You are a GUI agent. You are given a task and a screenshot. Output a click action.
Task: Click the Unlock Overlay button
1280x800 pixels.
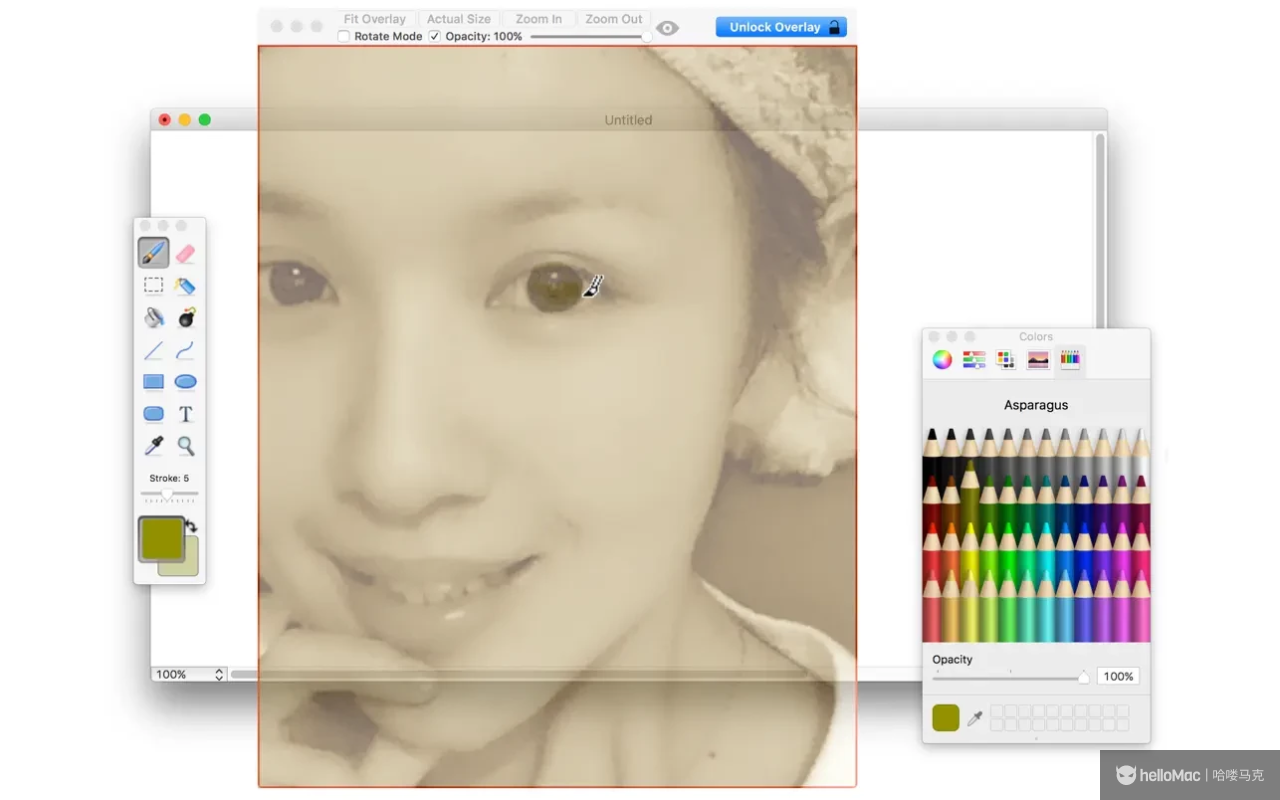(x=781, y=27)
